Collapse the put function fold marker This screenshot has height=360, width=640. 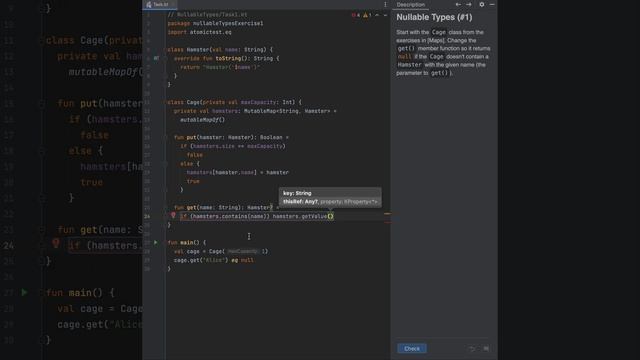pyautogui.click(x=166, y=138)
